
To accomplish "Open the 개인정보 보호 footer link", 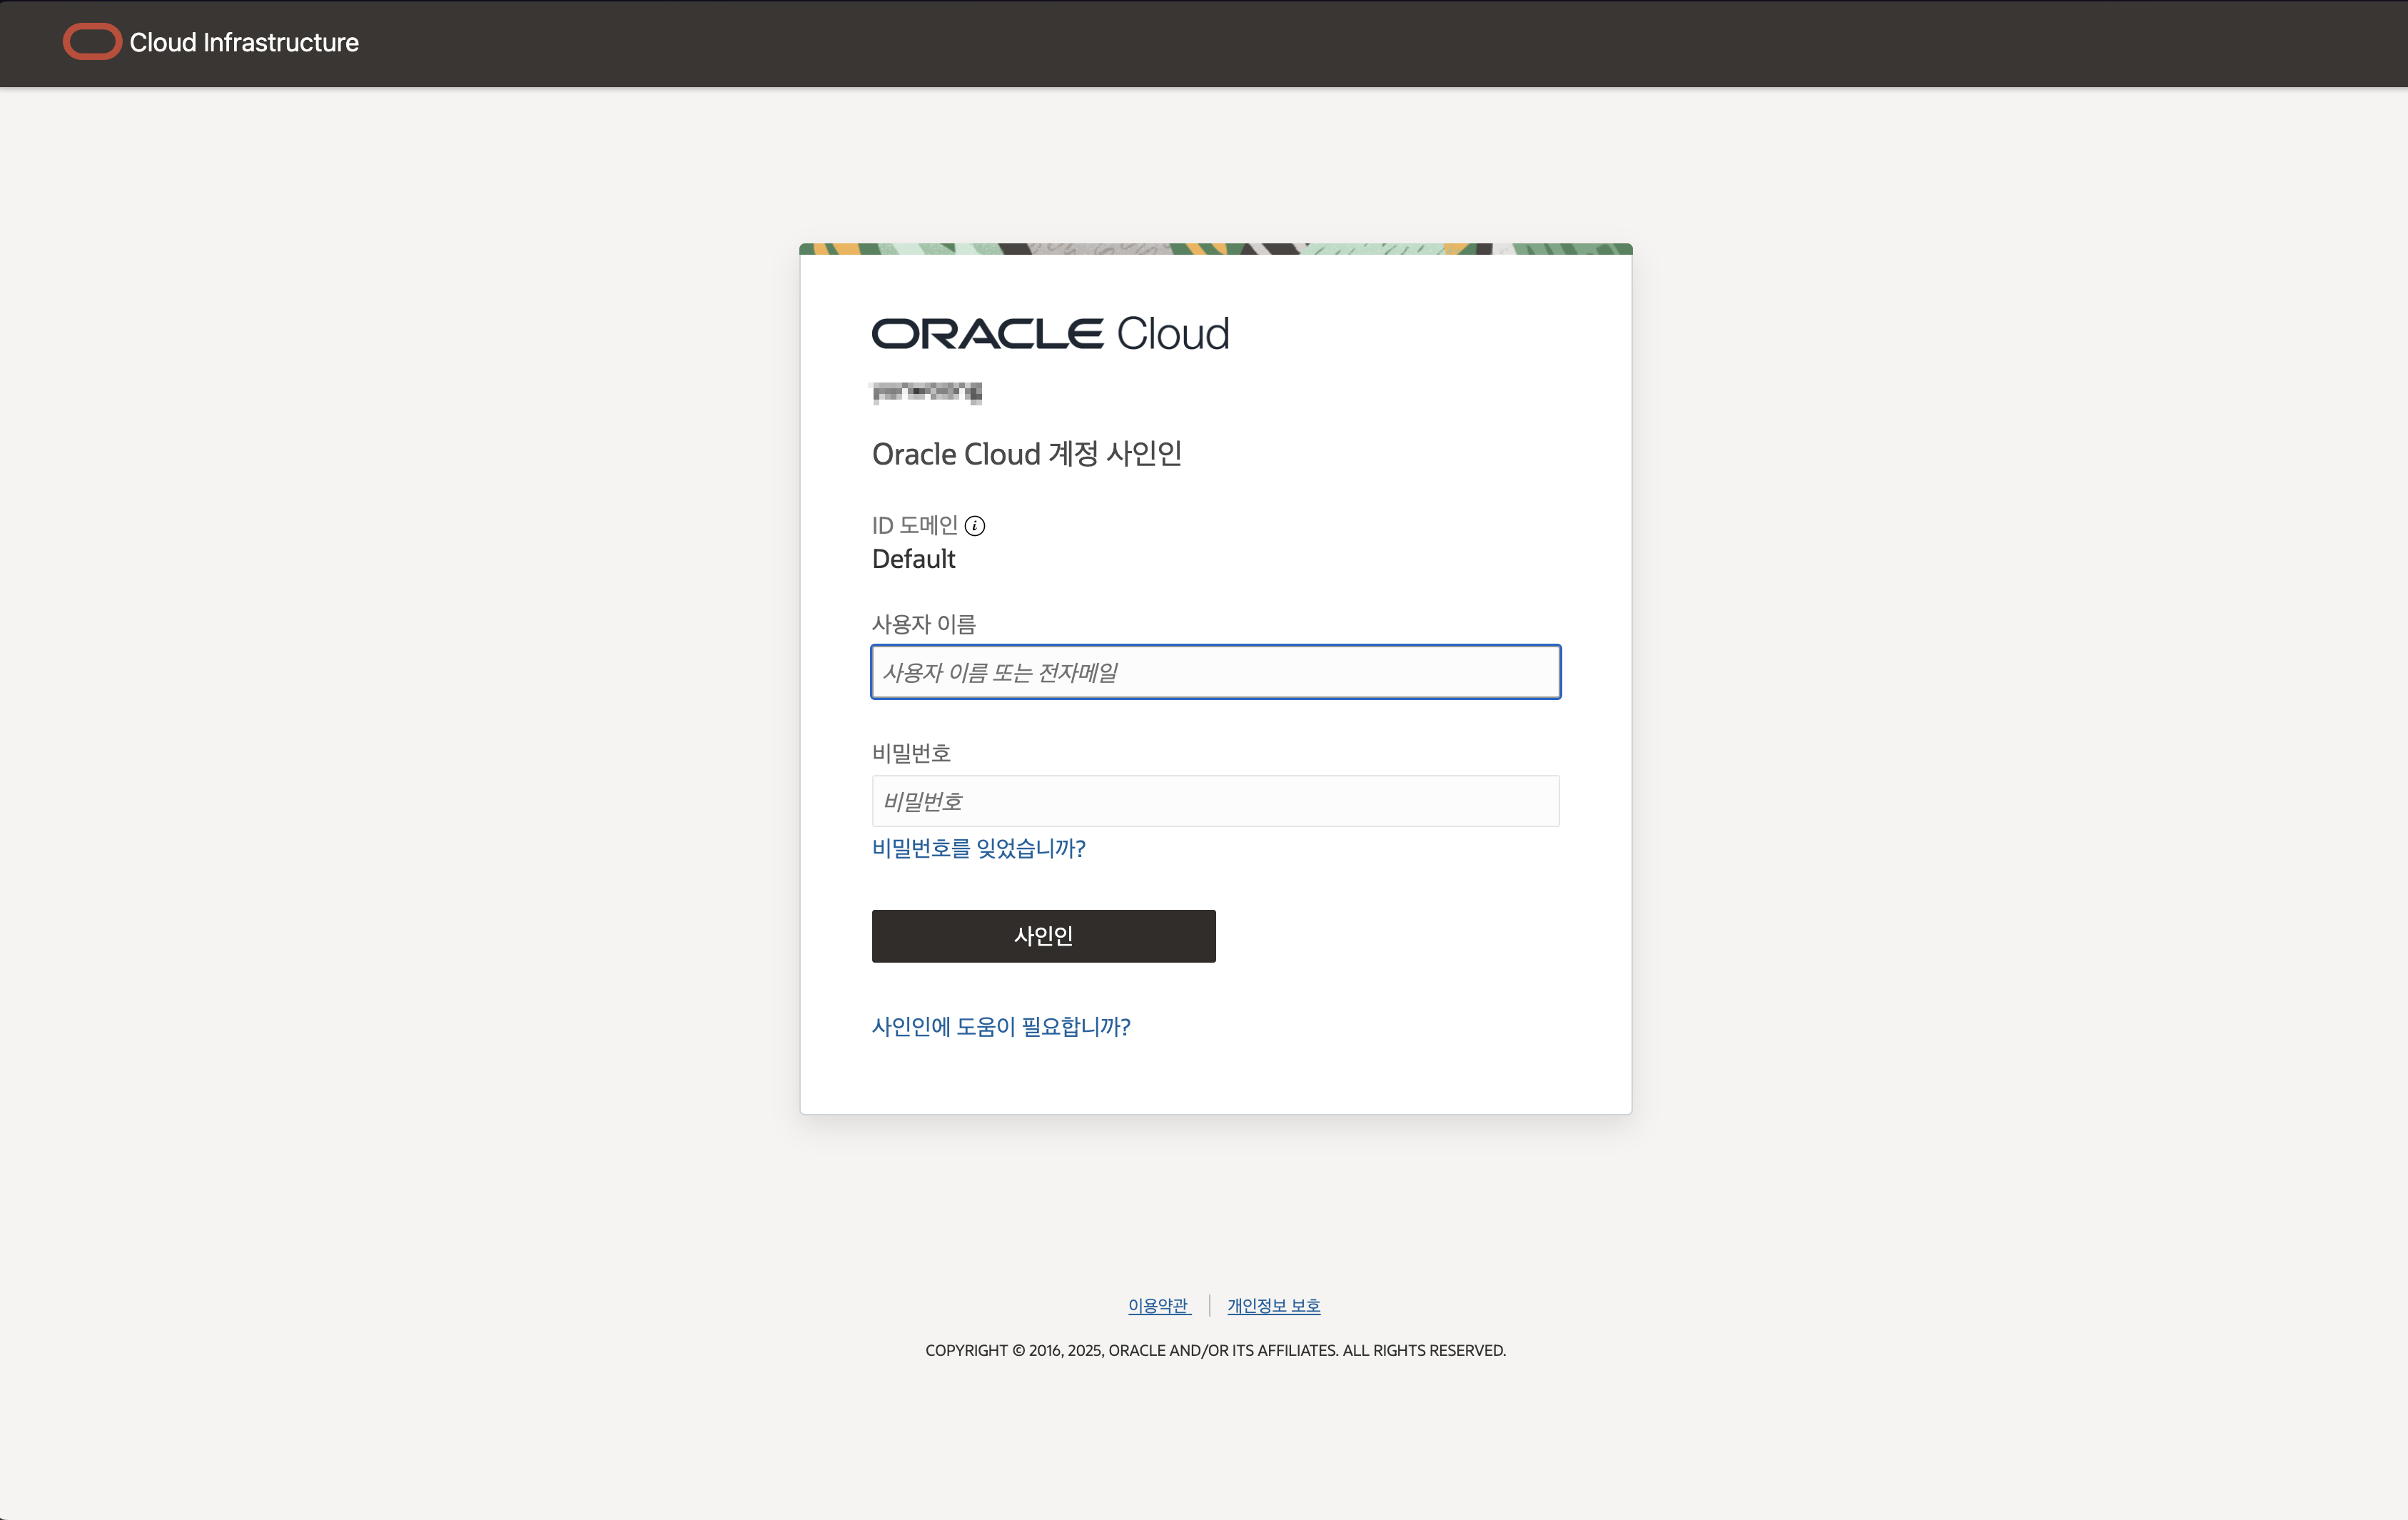I will pos(1273,1305).
